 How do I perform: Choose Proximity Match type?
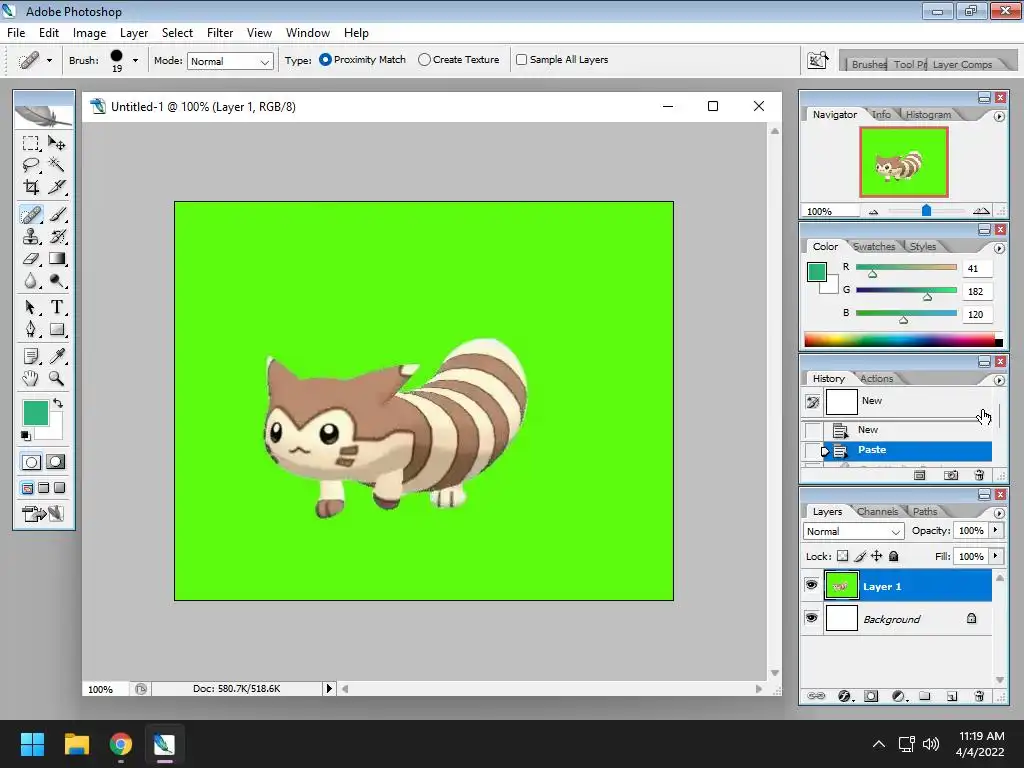[362, 59]
